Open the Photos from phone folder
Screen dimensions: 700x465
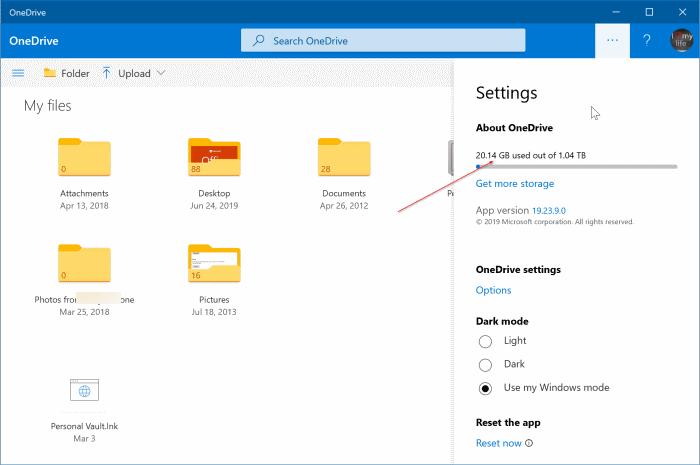[x=84, y=263]
